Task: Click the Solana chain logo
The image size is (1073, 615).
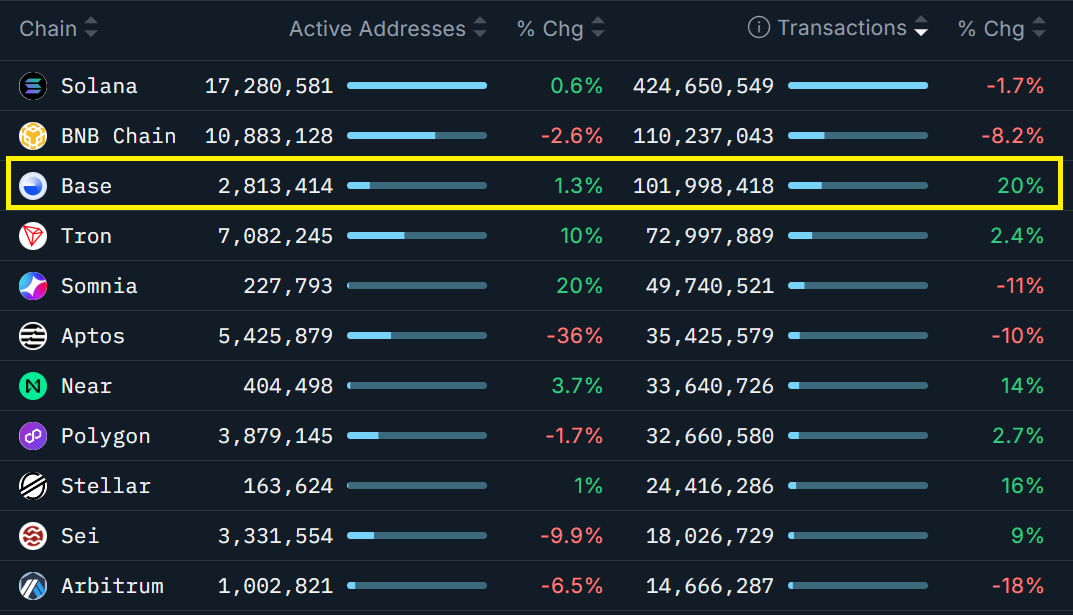Action: point(32,86)
